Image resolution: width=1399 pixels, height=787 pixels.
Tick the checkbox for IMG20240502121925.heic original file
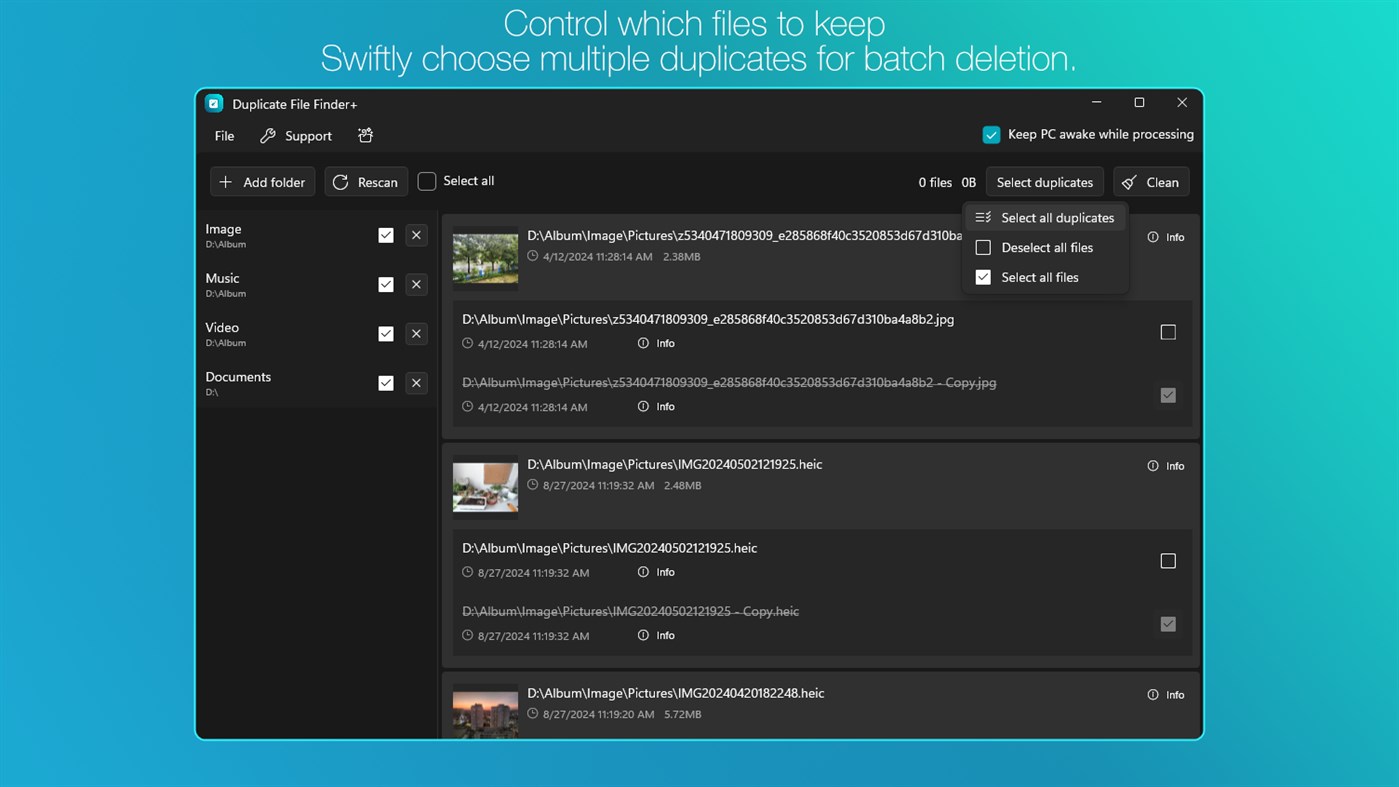click(x=1168, y=561)
